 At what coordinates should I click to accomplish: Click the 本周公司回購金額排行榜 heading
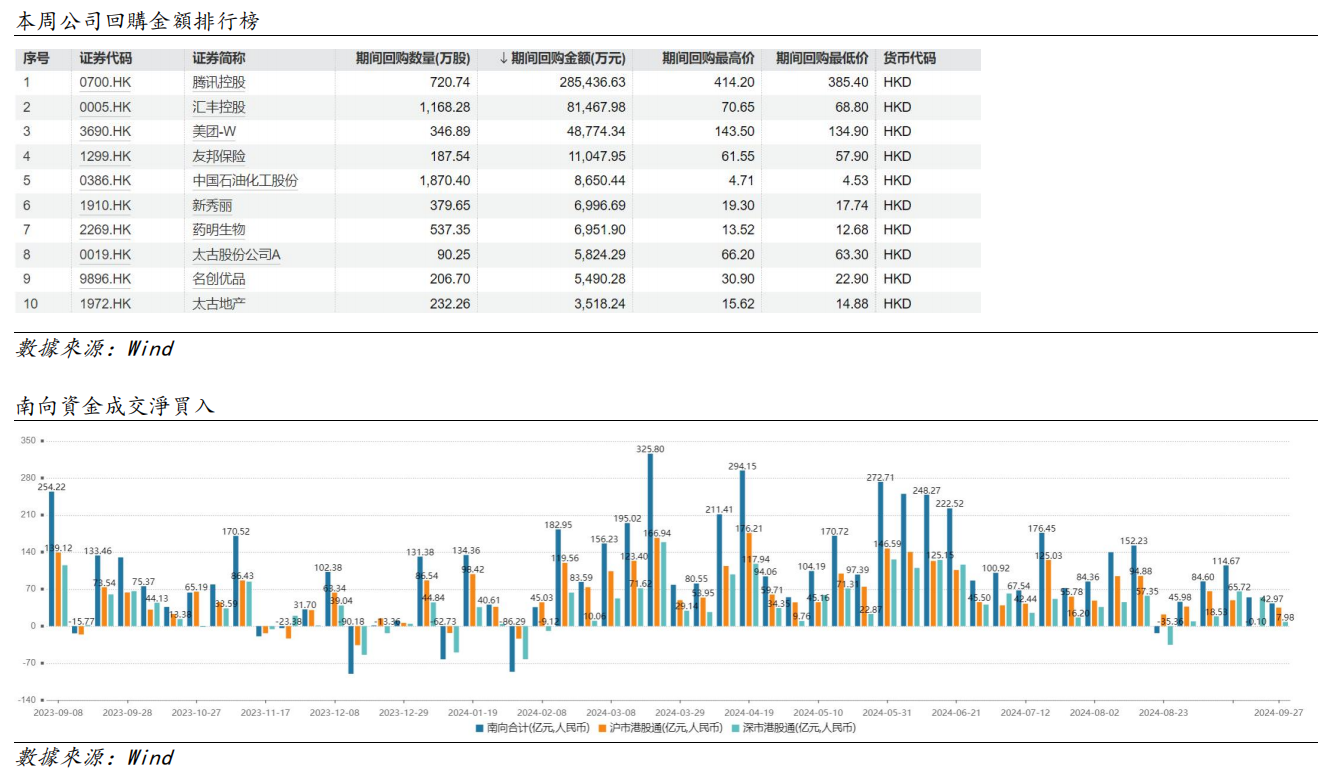click(x=140, y=21)
